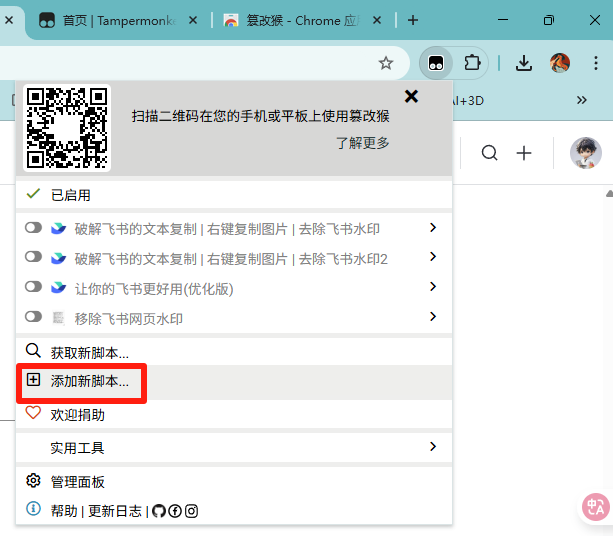Toggle the 让你的飞书更好用(优化版) script switch
Image resolution: width=613 pixels, height=536 pixels.
coord(33,288)
